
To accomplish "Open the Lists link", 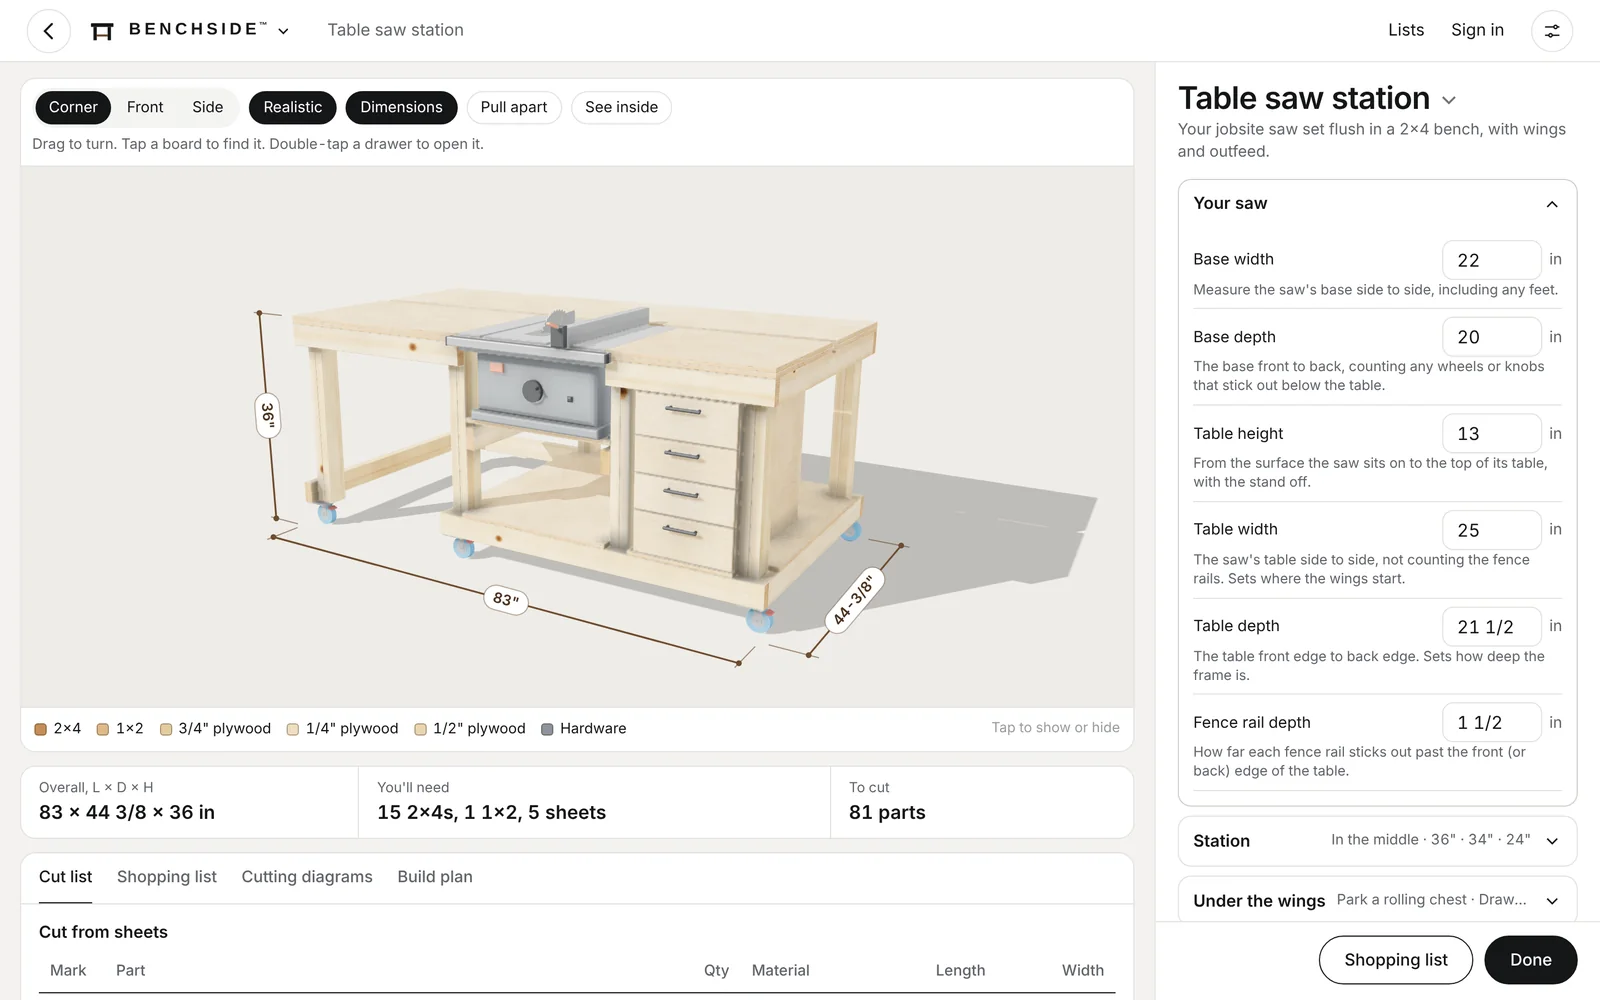I will tap(1406, 30).
